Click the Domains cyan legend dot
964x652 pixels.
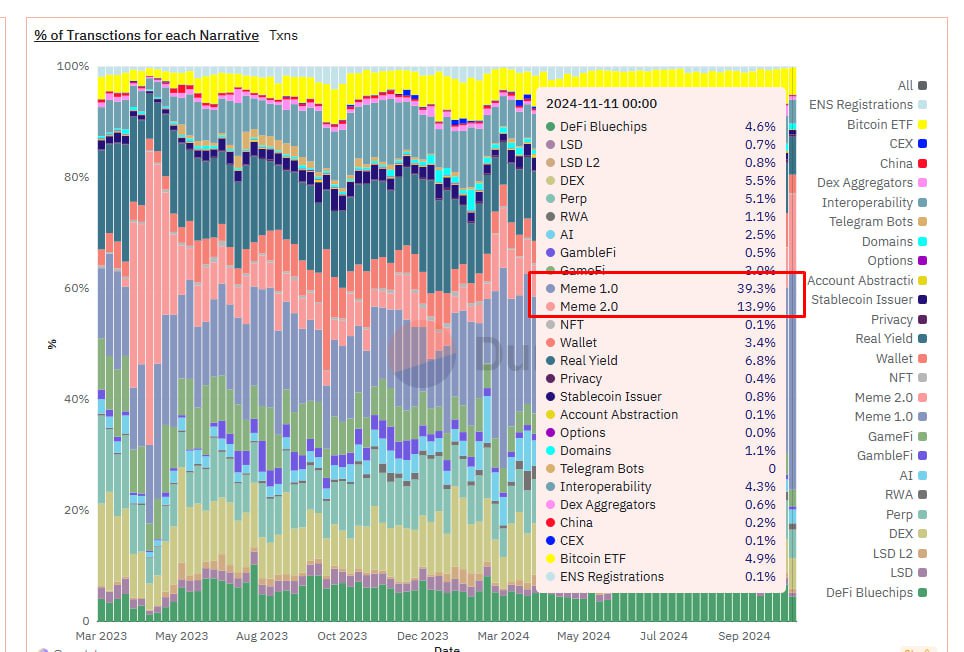tap(922, 242)
